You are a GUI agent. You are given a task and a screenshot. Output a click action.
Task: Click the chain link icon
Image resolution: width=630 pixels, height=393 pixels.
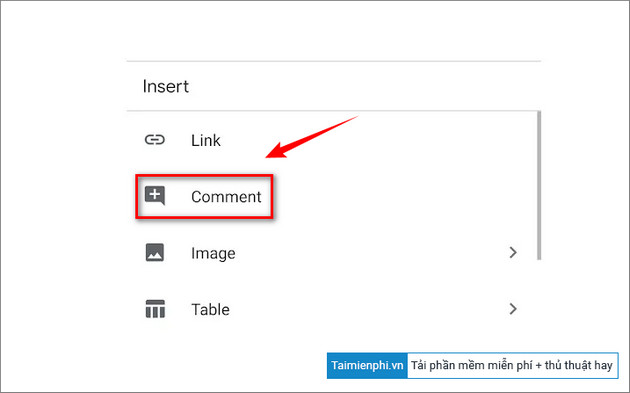(155, 140)
